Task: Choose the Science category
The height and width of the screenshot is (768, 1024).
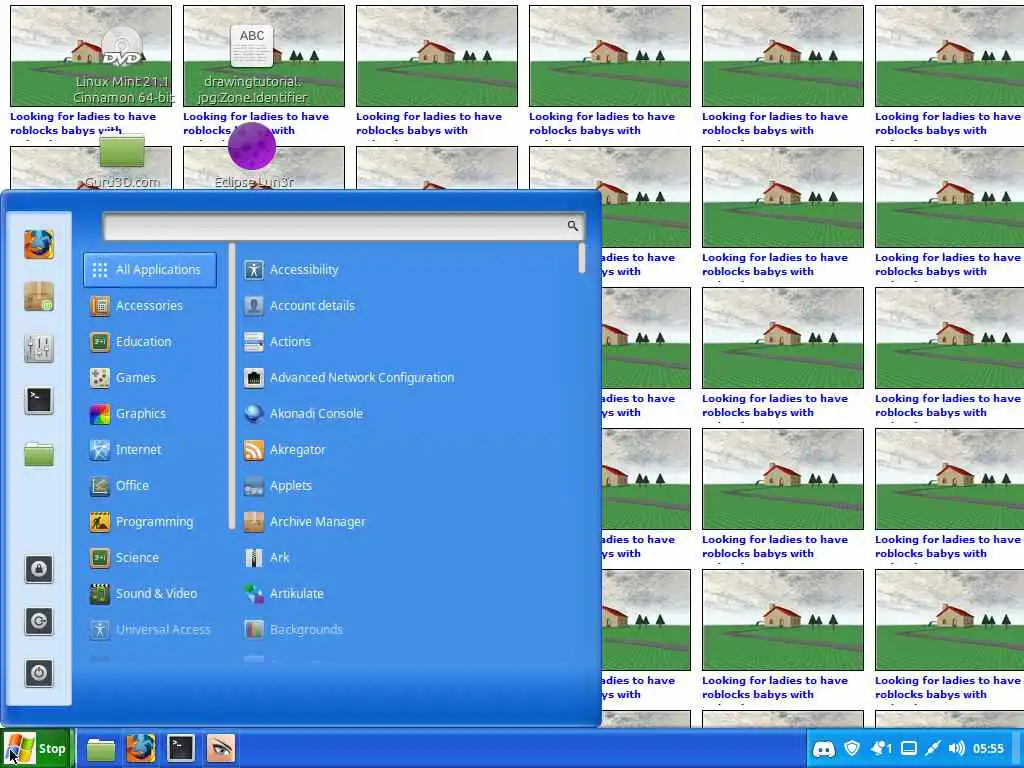Action: pyautogui.click(x=150, y=558)
